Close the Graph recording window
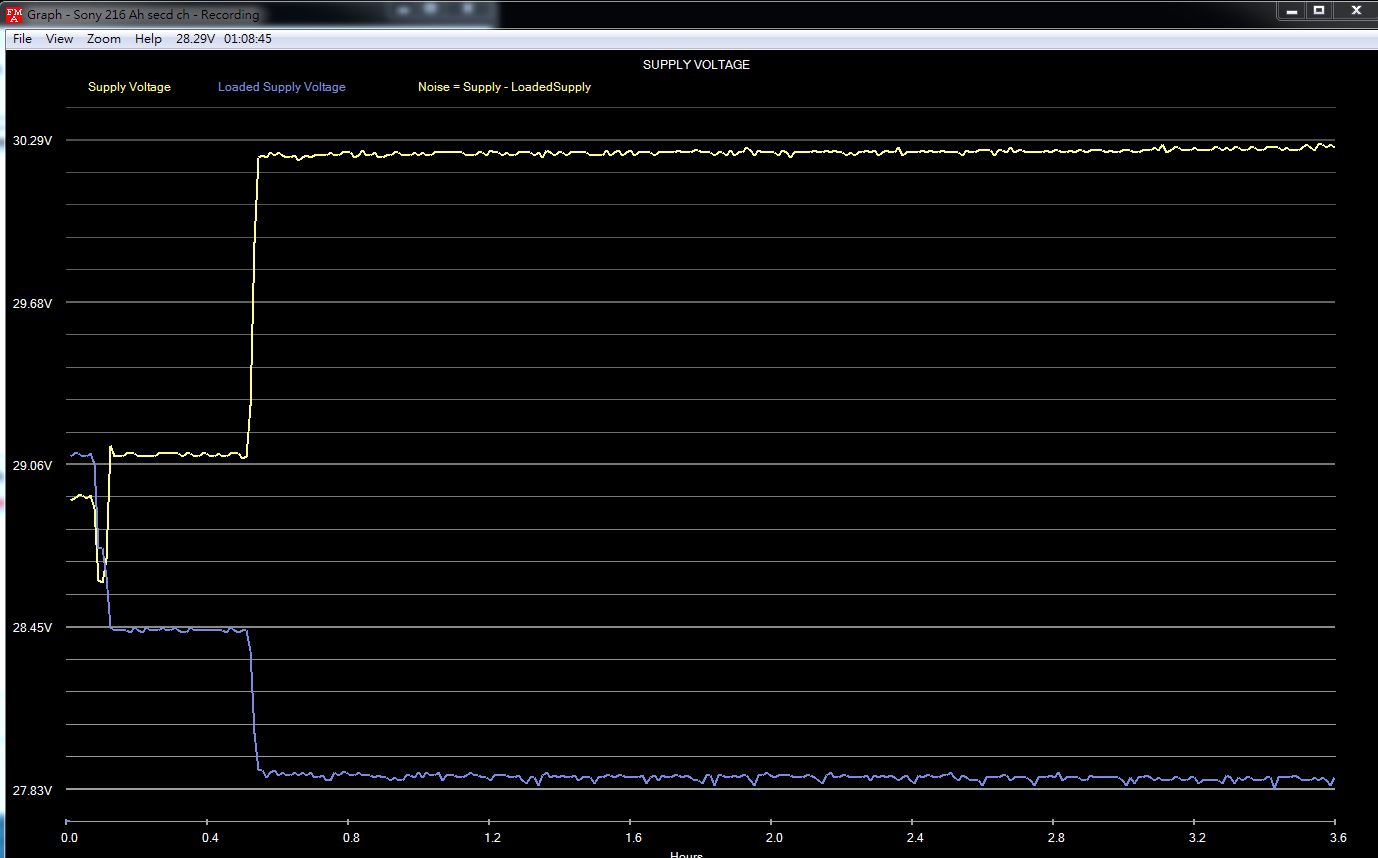1378x858 pixels. (1355, 10)
